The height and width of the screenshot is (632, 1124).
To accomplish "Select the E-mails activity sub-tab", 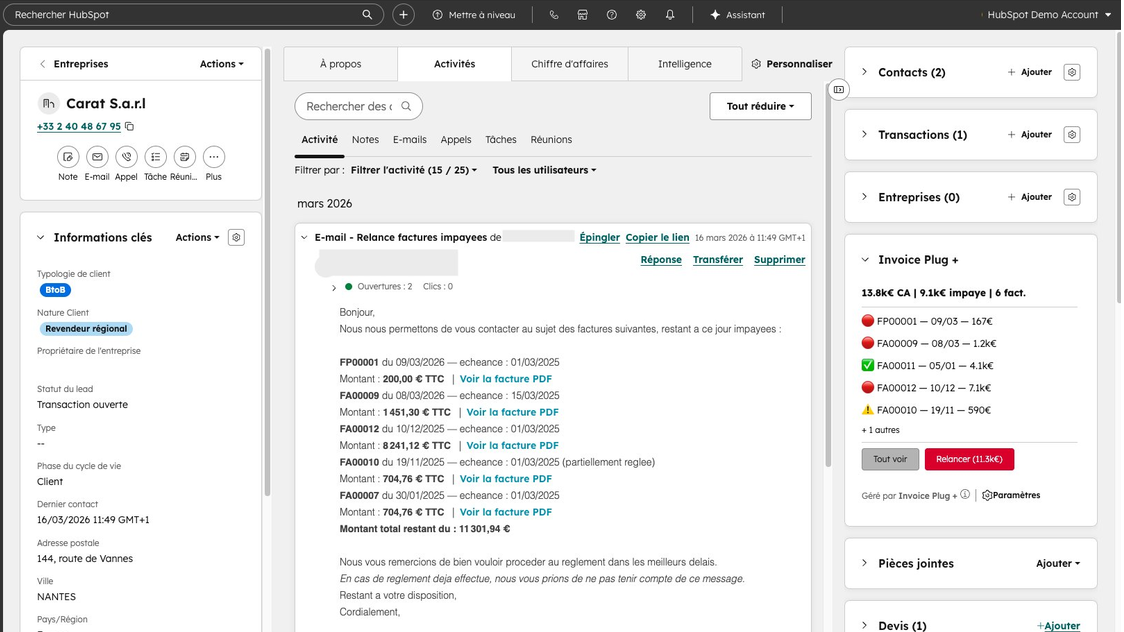I will coord(409,140).
